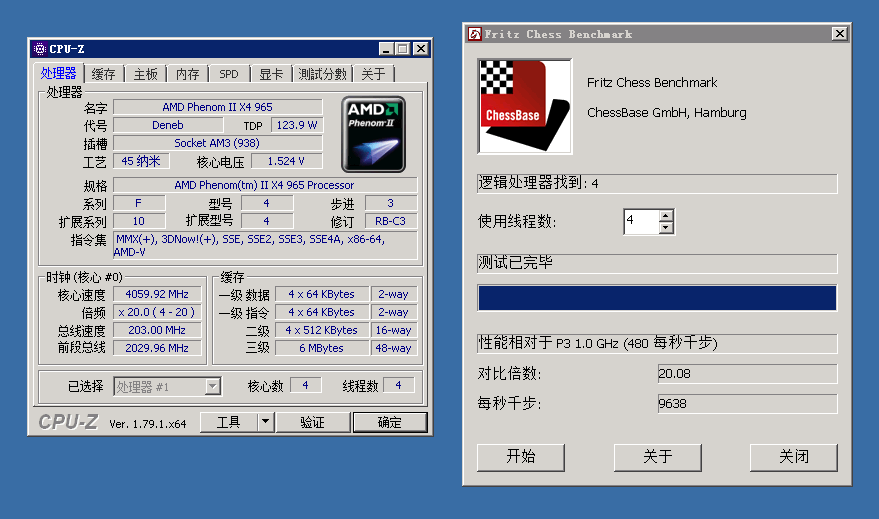Click the 关闭 button in Fritz Chess Benchmark
879x519 pixels.
tap(794, 457)
